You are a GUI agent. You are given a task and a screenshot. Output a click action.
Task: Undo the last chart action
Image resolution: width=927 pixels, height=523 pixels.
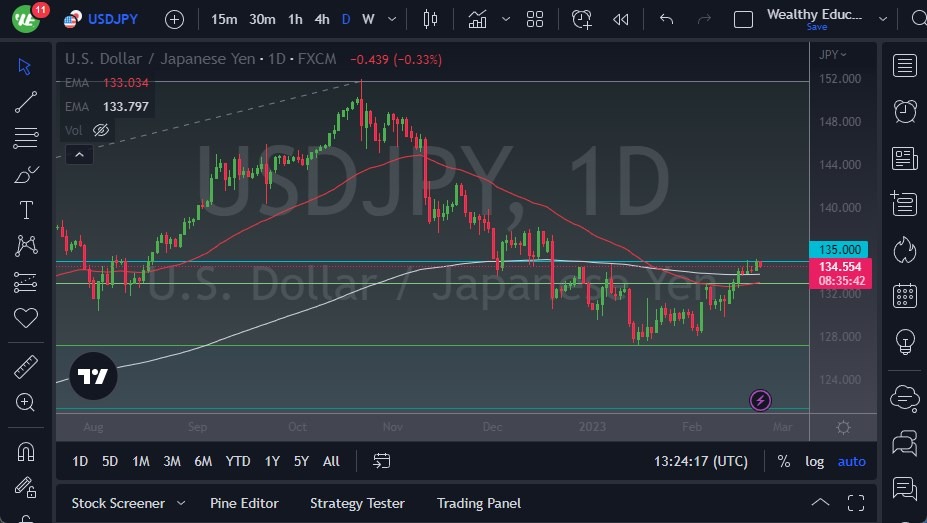click(x=666, y=20)
